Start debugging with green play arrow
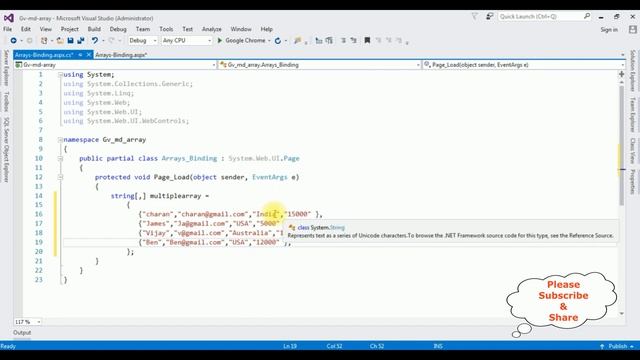 coord(220,40)
